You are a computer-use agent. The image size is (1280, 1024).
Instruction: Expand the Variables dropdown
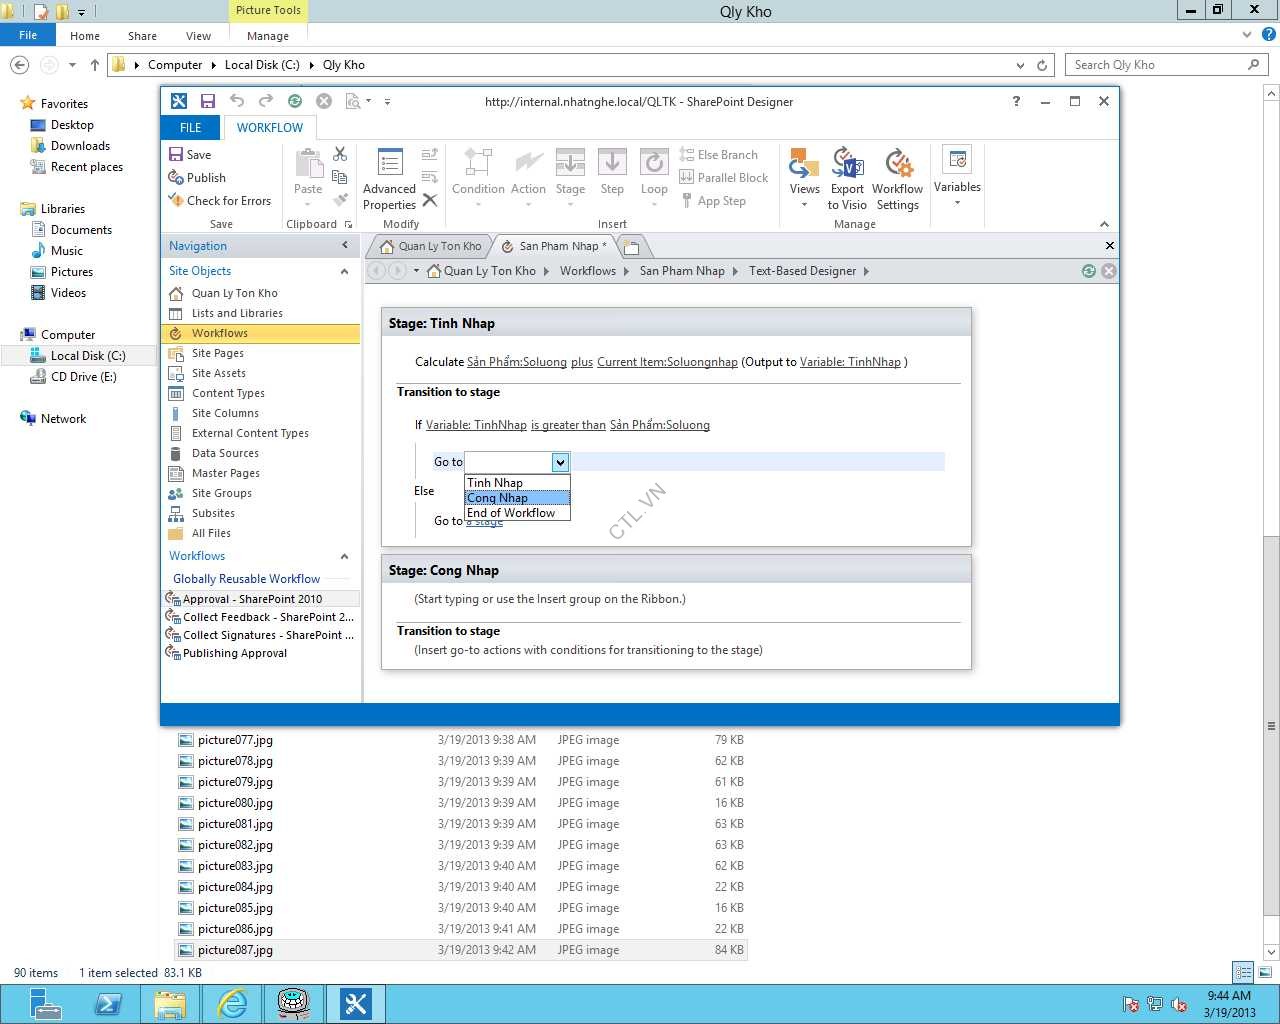[957, 178]
